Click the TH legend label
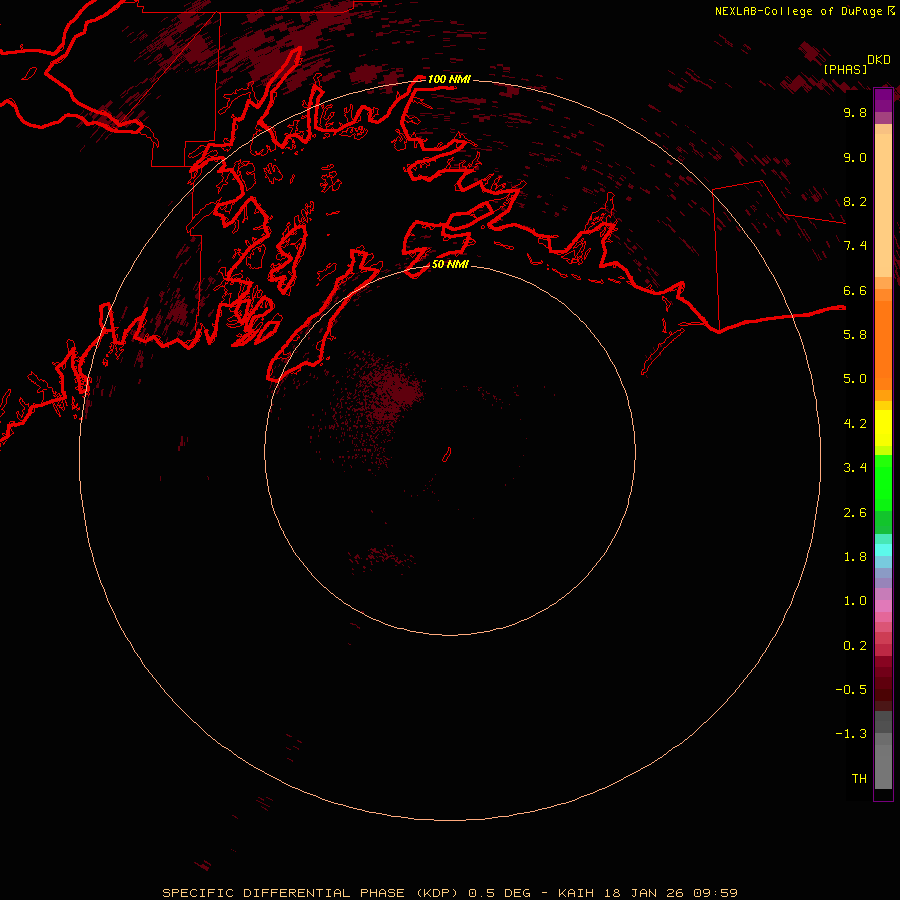The width and height of the screenshot is (900, 900). (x=859, y=779)
